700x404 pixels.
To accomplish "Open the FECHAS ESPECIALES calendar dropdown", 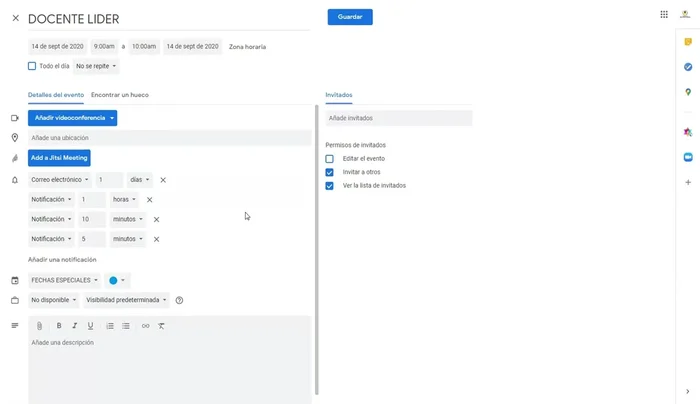I will (x=64, y=280).
